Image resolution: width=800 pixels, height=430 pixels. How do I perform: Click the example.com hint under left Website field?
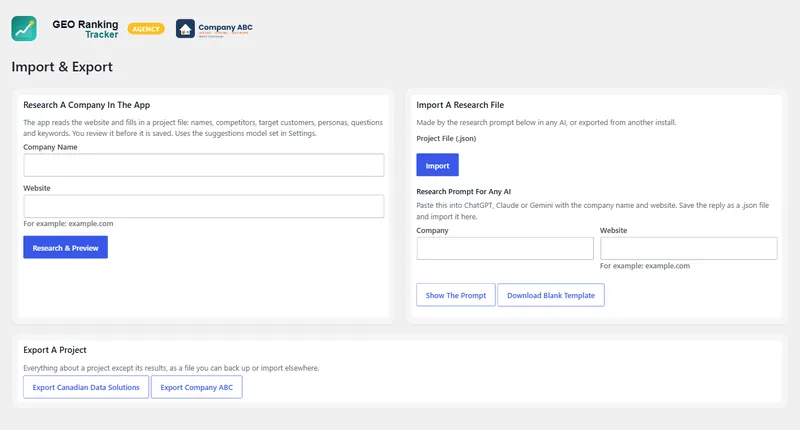coord(68,223)
